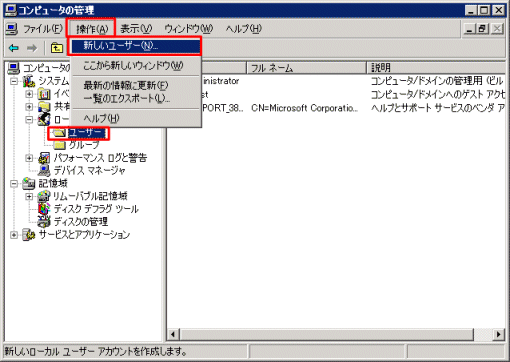Click the フル ネーム column header
The width and height of the screenshot is (510, 362).
point(306,68)
